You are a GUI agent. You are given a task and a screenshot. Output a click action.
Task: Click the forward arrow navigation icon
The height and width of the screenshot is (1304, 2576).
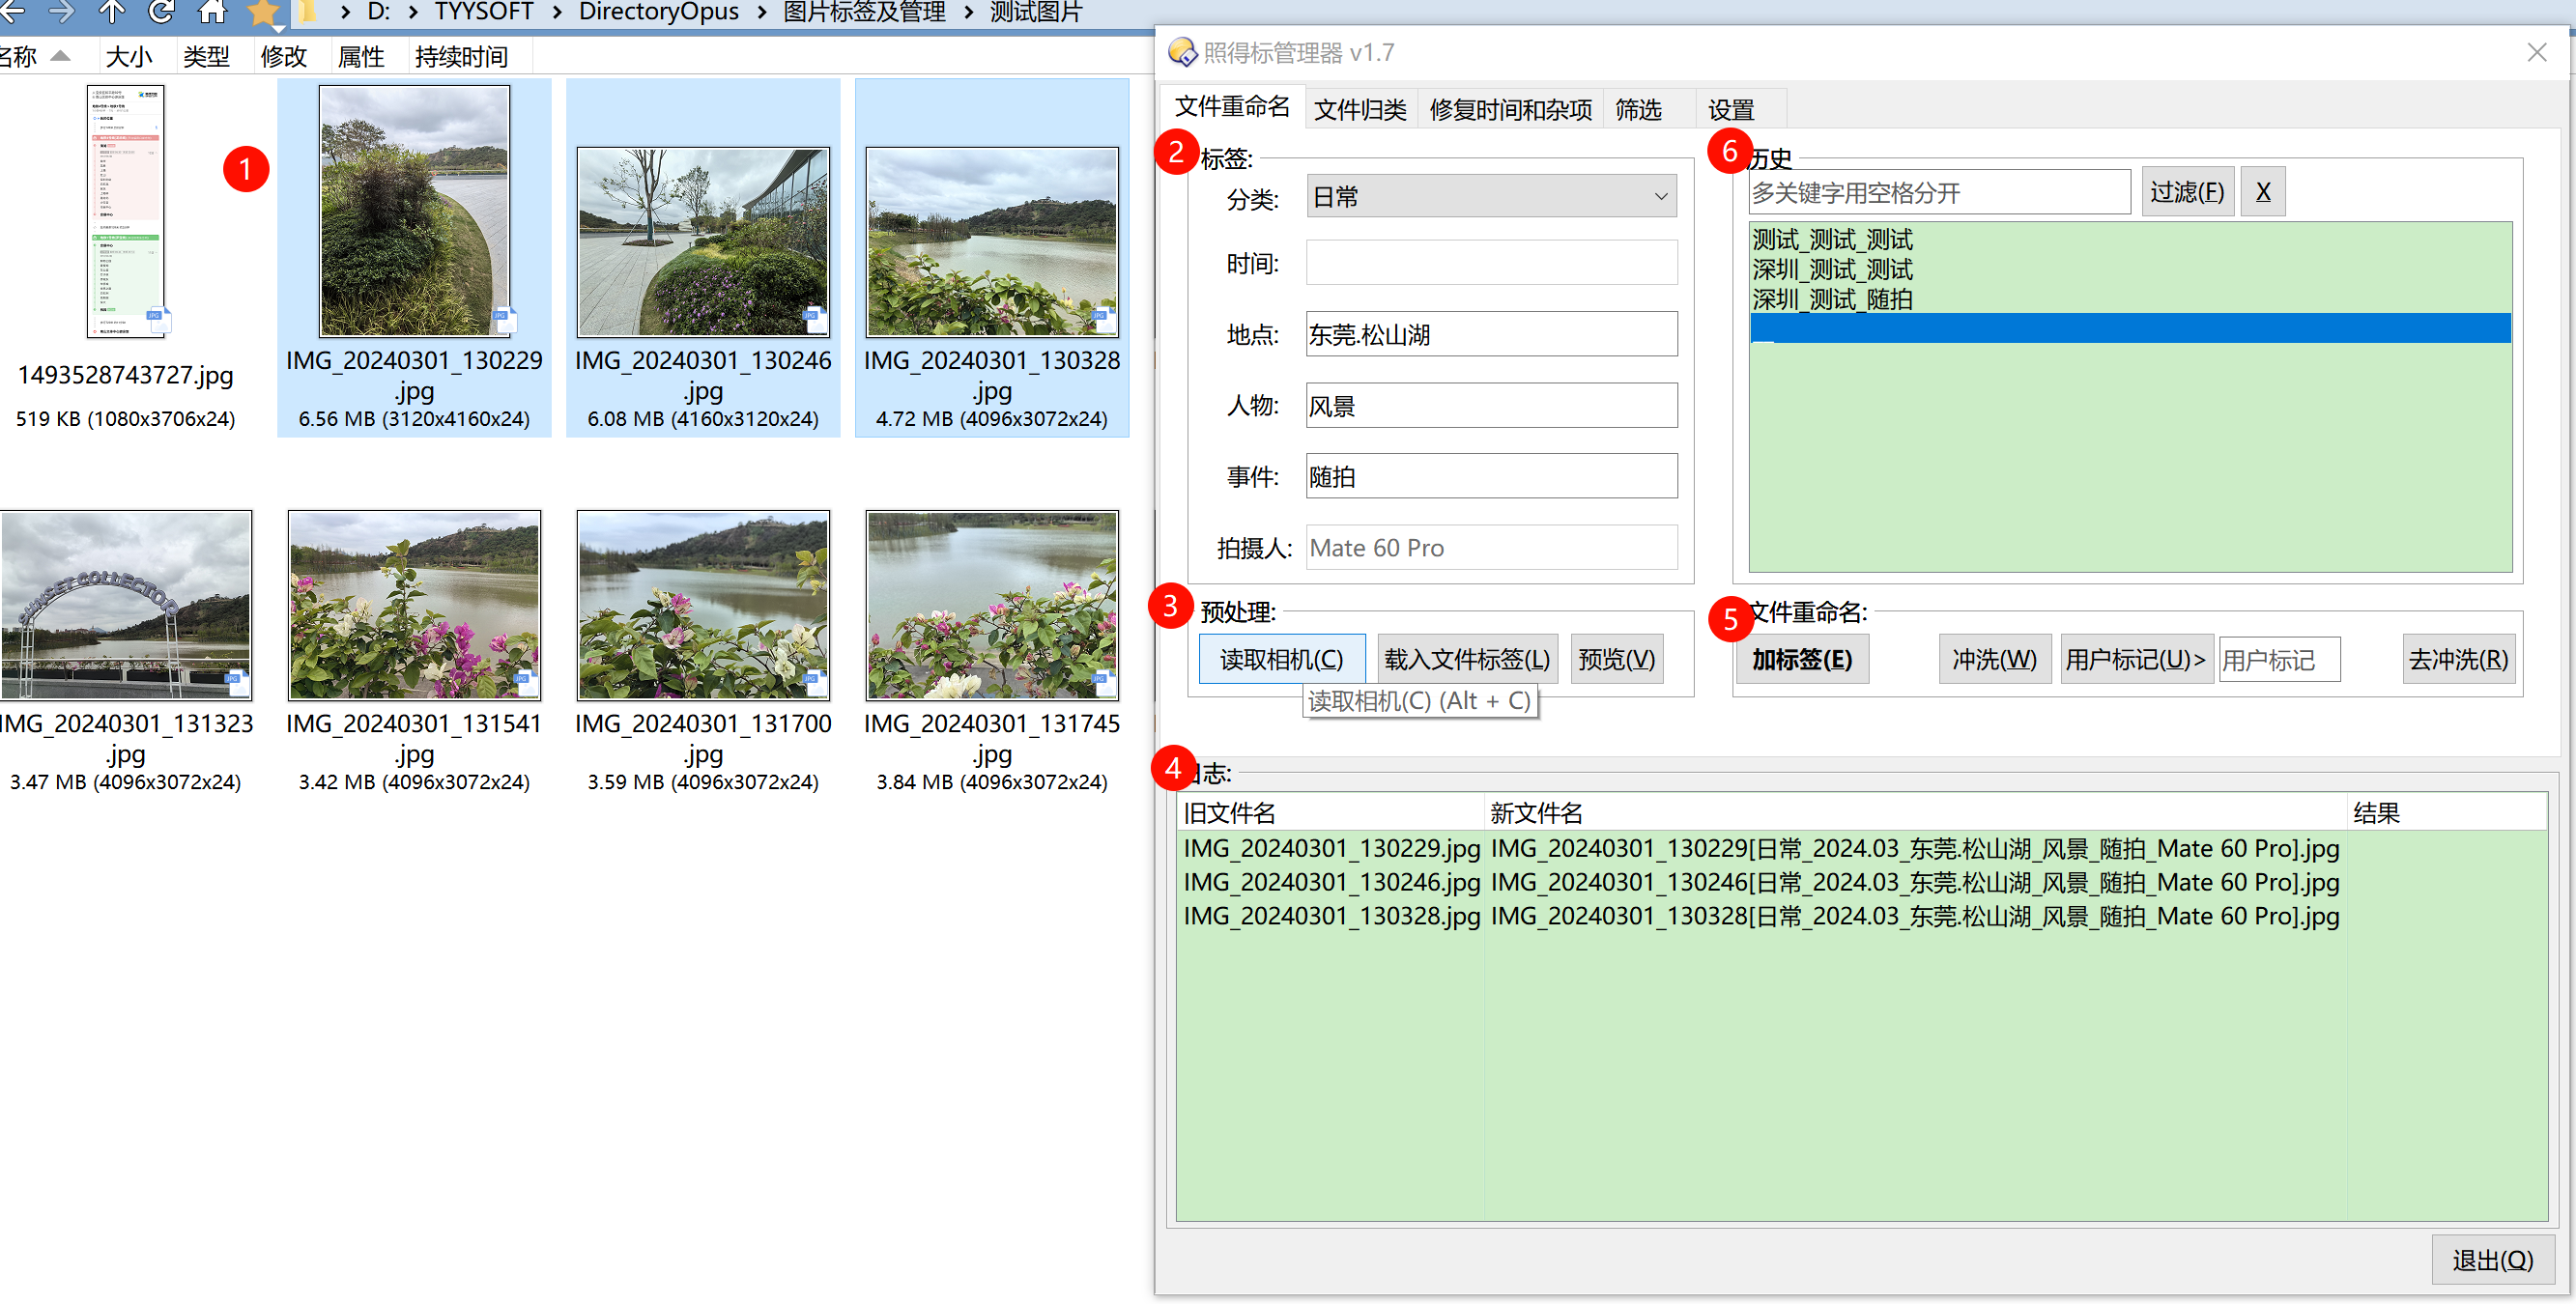click(x=61, y=11)
